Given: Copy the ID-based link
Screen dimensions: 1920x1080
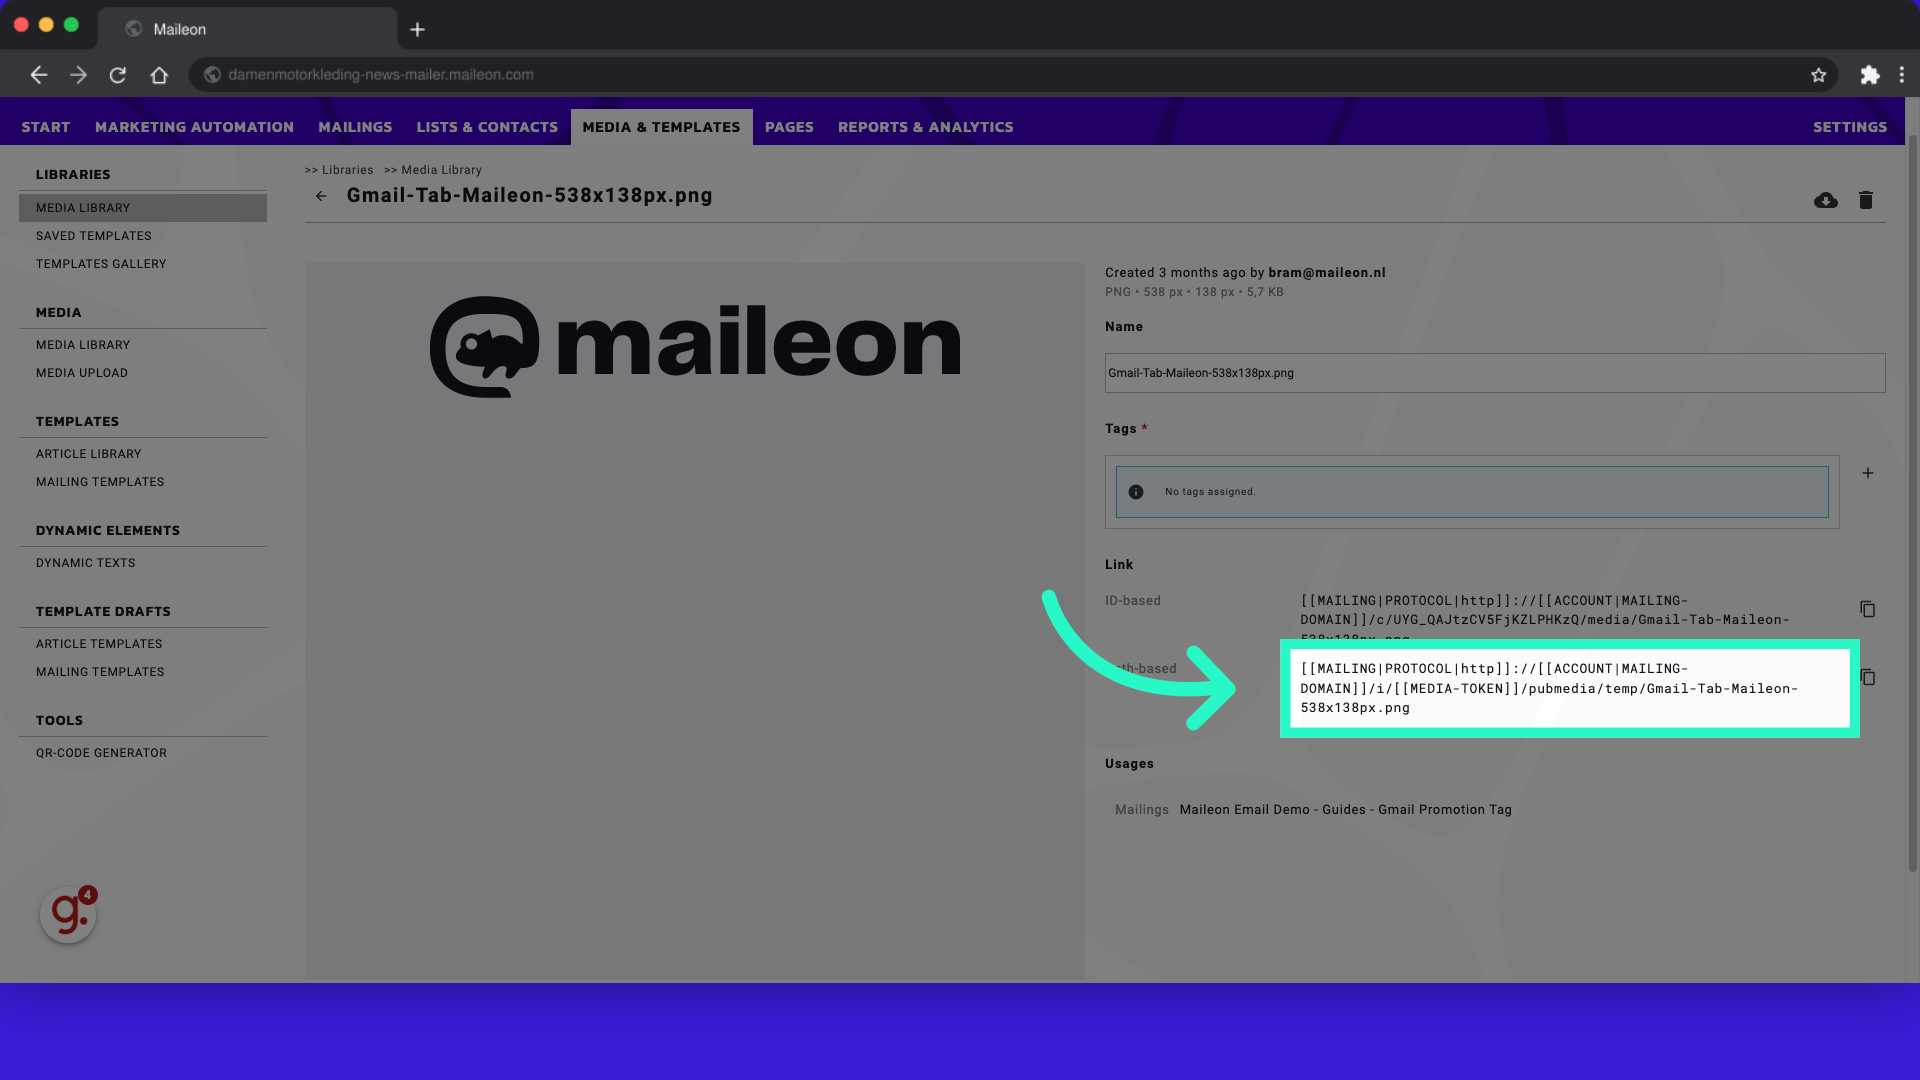Looking at the screenshot, I should (1867, 609).
